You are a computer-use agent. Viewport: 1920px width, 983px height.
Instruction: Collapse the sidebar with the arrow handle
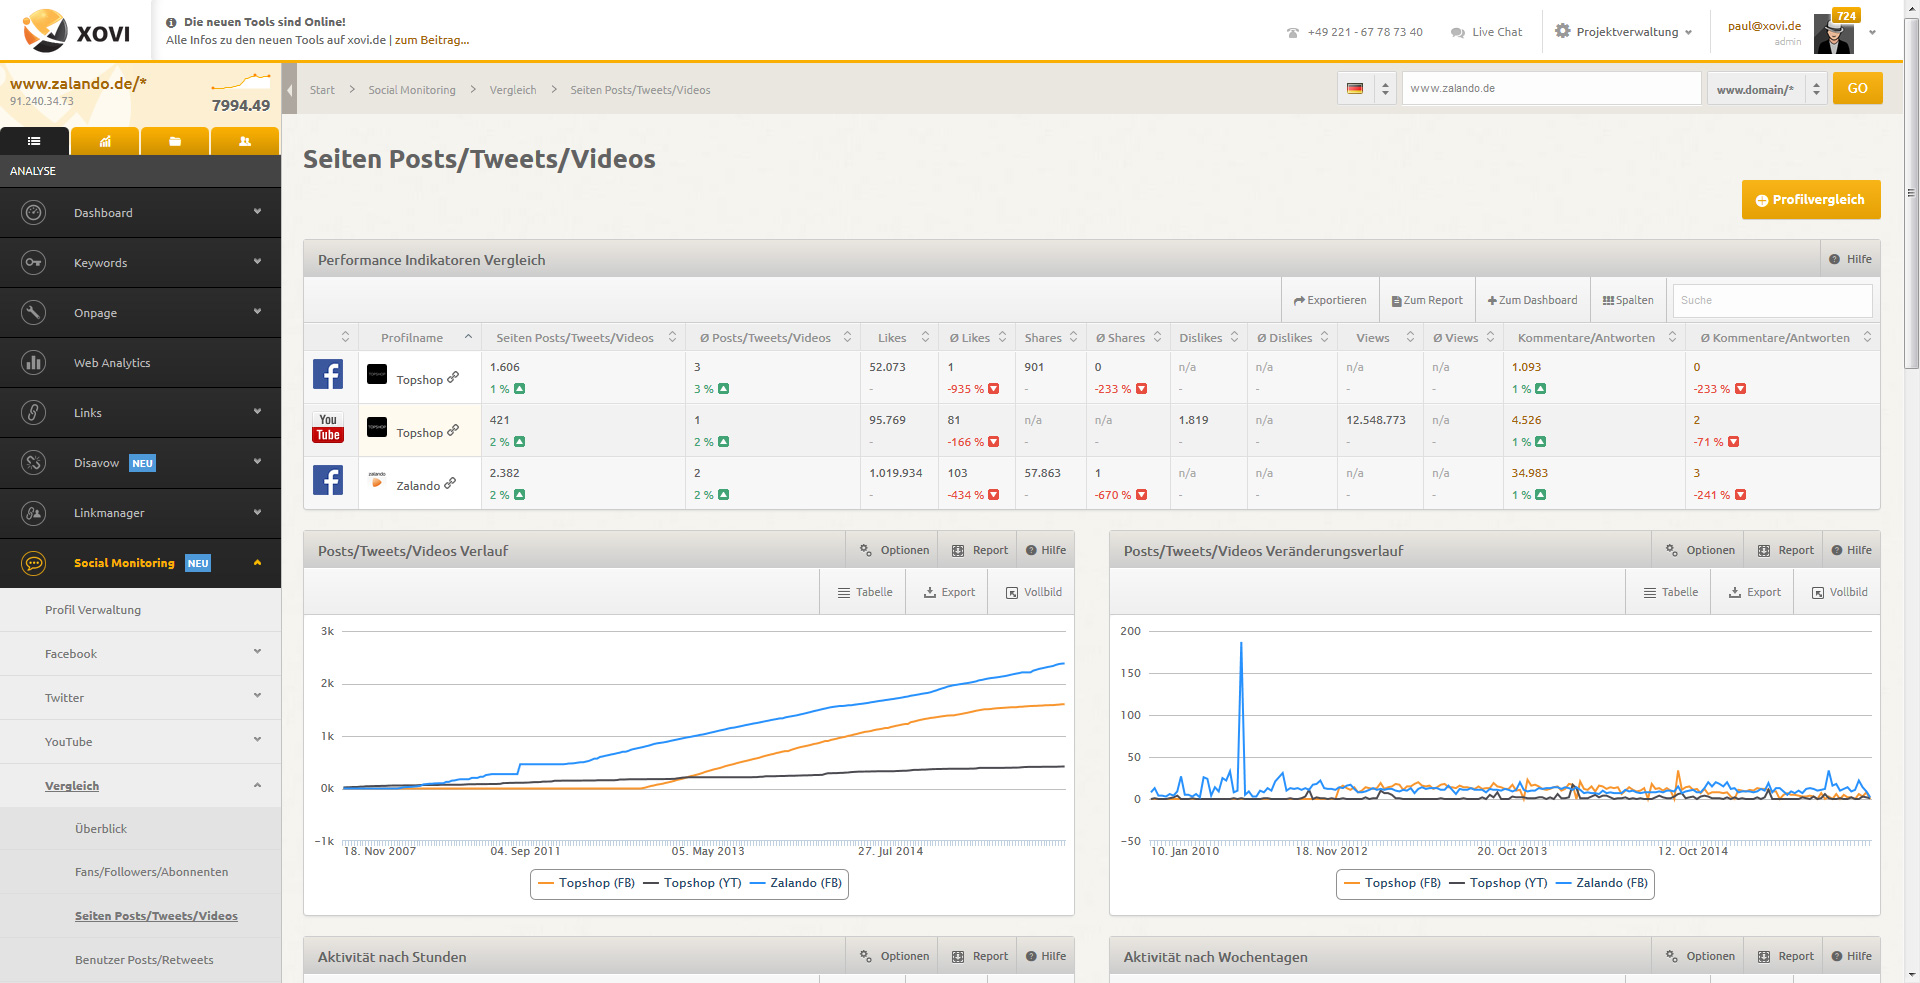point(289,90)
